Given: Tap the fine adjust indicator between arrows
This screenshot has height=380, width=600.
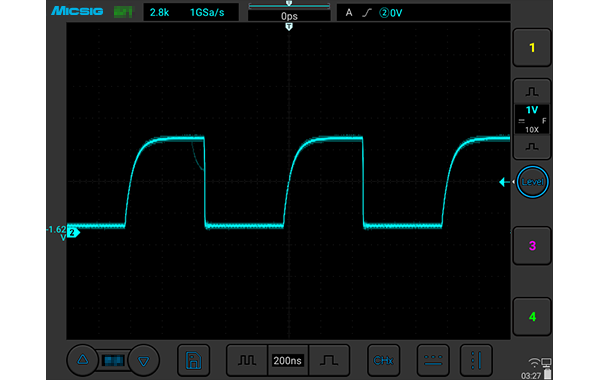Looking at the screenshot, I should [x=113, y=360].
